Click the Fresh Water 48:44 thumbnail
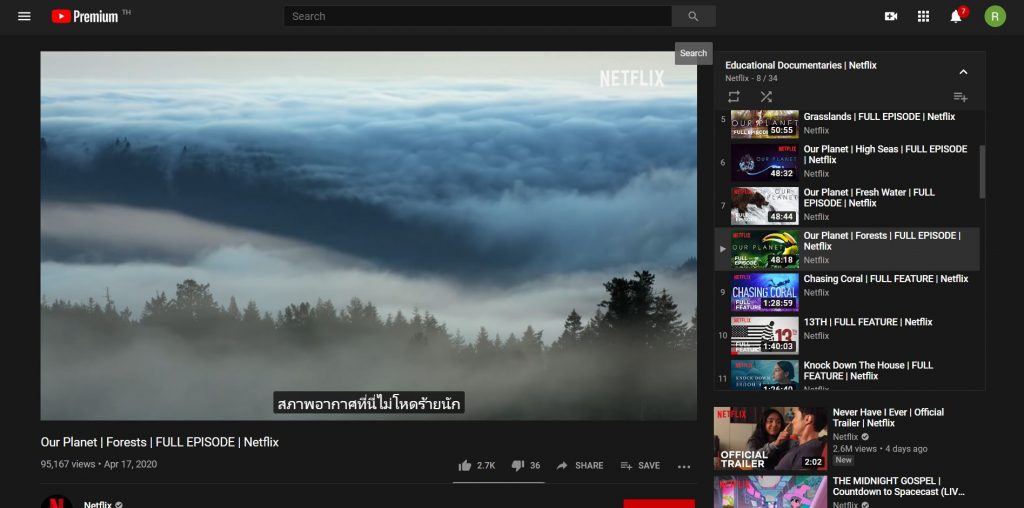The width and height of the screenshot is (1024, 508). (x=765, y=206)
